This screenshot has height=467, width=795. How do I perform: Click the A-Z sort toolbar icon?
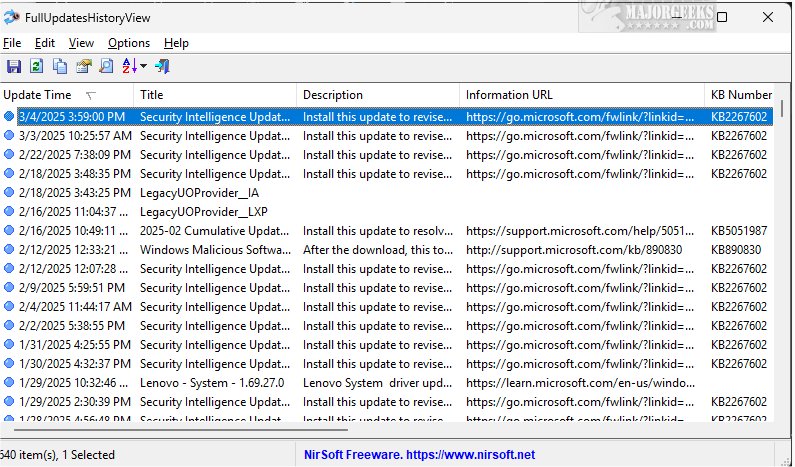(x=129, y=66)
